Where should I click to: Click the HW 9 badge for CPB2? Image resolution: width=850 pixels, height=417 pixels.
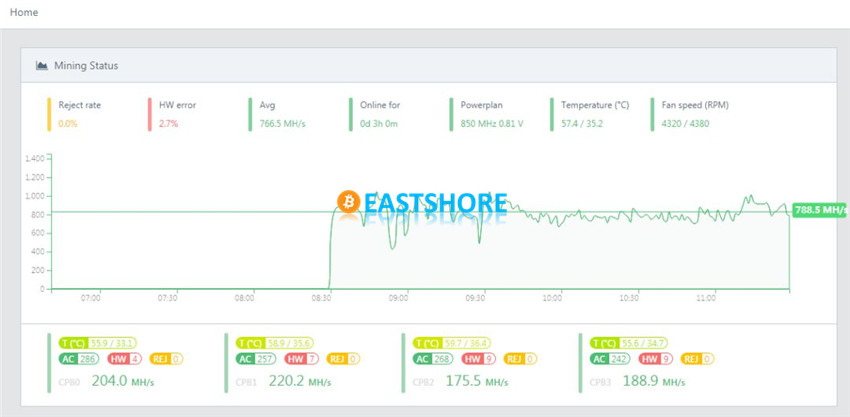click(480, 358)
